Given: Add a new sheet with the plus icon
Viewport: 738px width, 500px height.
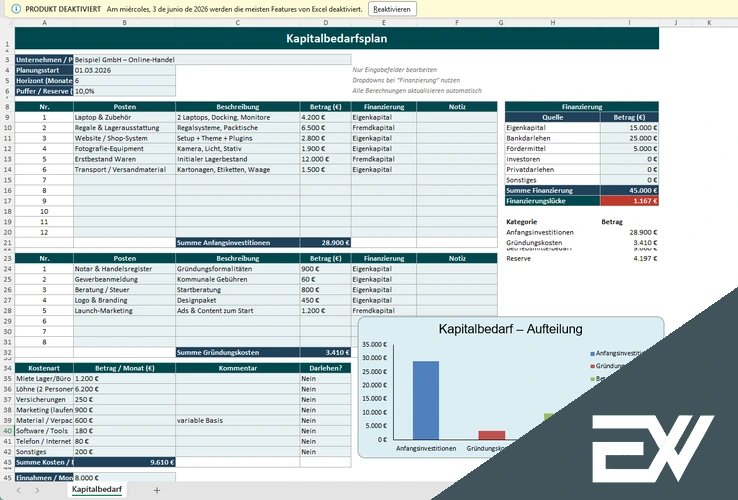Looking at the screenshot, I should 157,490.
